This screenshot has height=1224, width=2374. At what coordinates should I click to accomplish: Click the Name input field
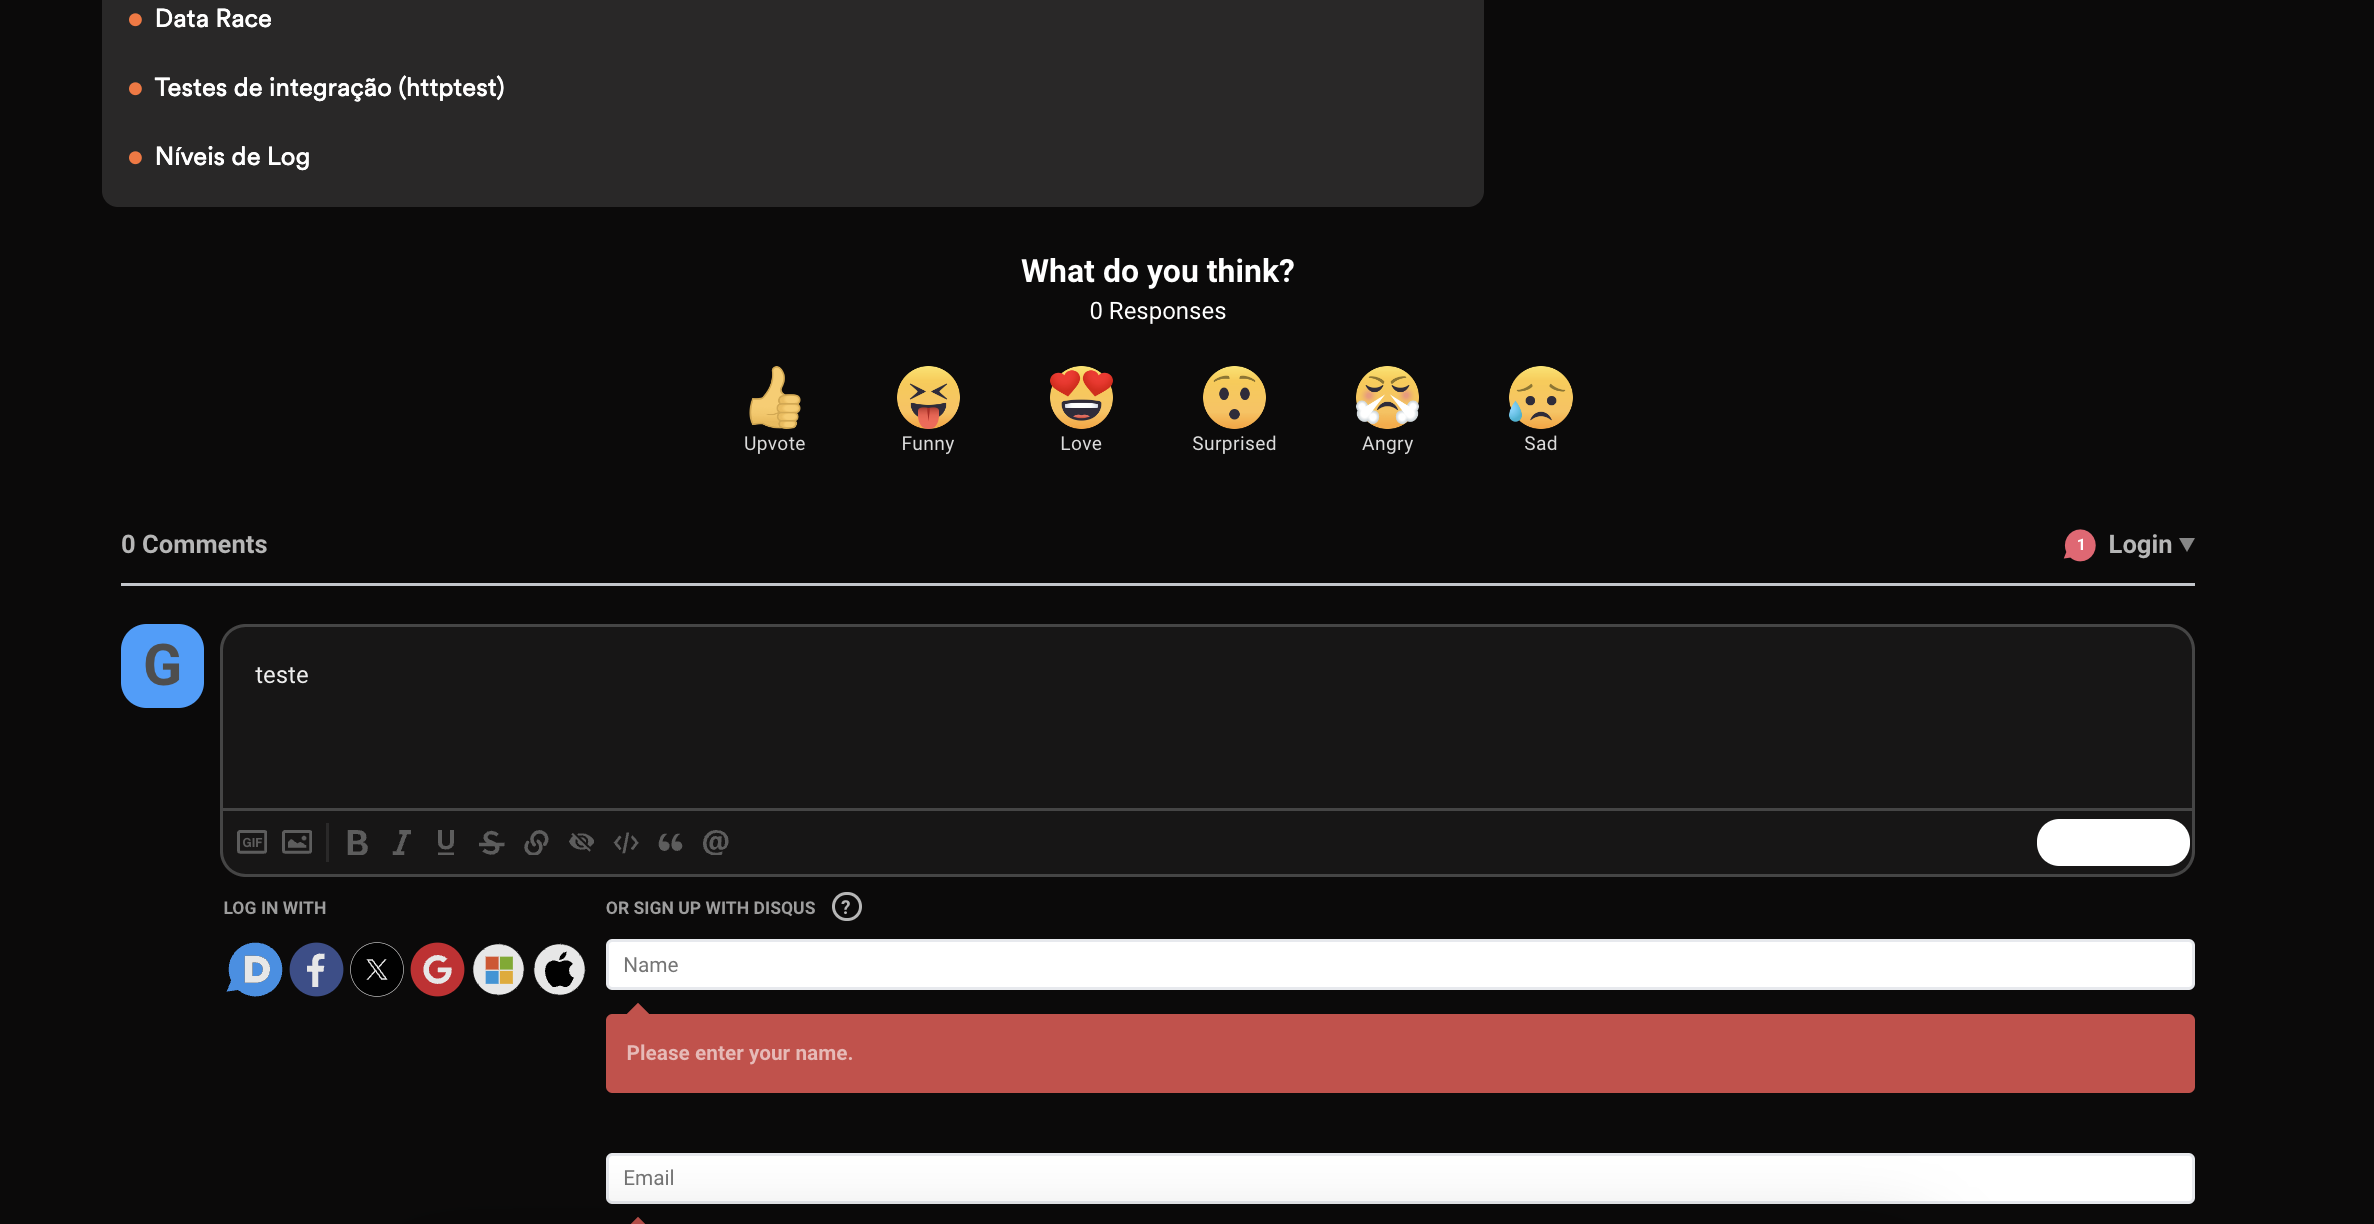tap(1400, 965)
